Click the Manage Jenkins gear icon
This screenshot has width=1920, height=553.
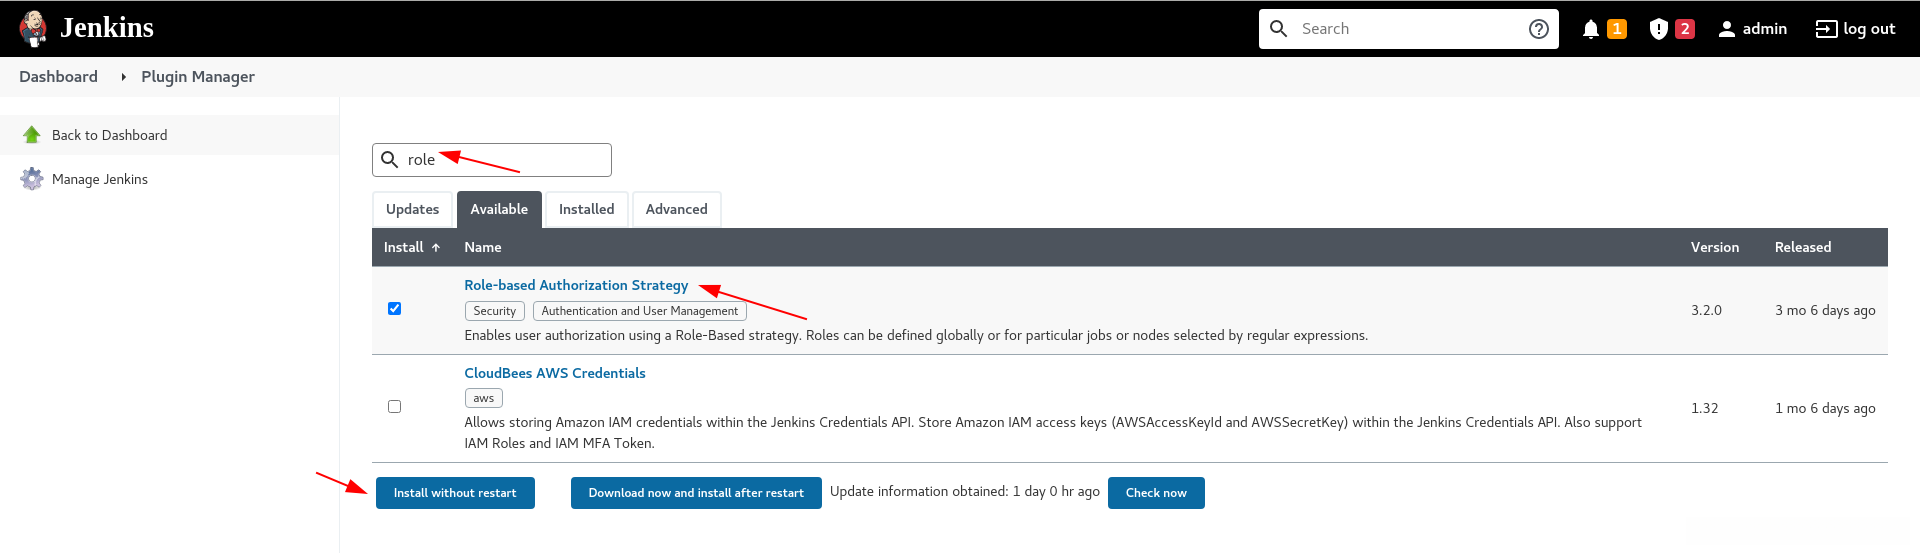(32, 179)
